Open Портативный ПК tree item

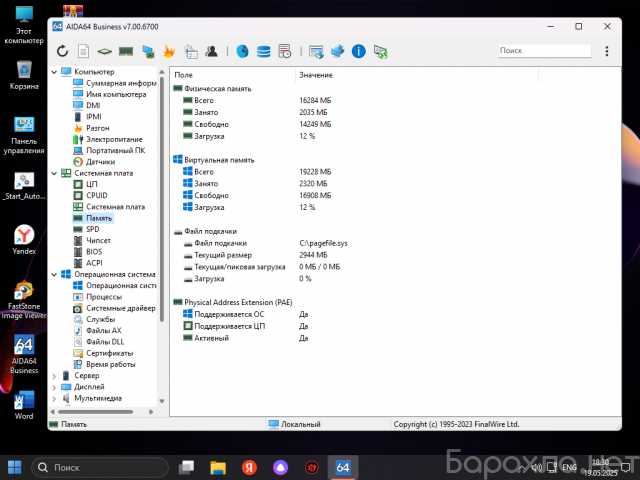click(116, 150)
